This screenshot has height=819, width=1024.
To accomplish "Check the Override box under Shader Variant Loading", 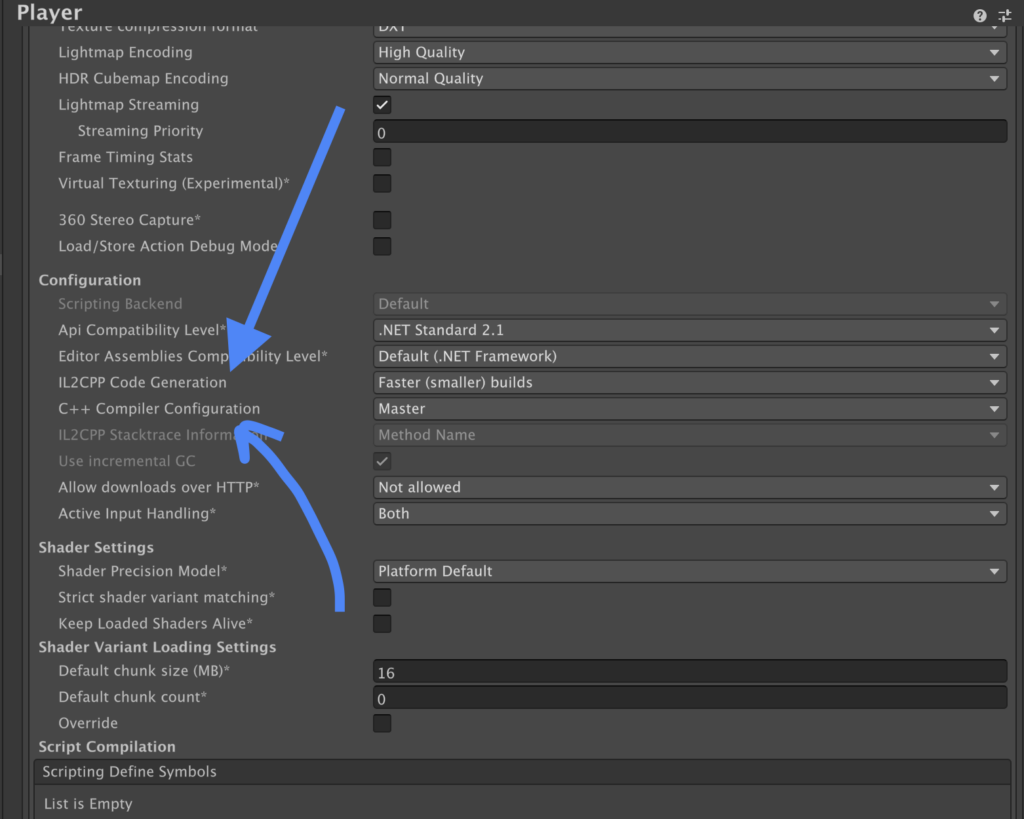I will [382, 723].
